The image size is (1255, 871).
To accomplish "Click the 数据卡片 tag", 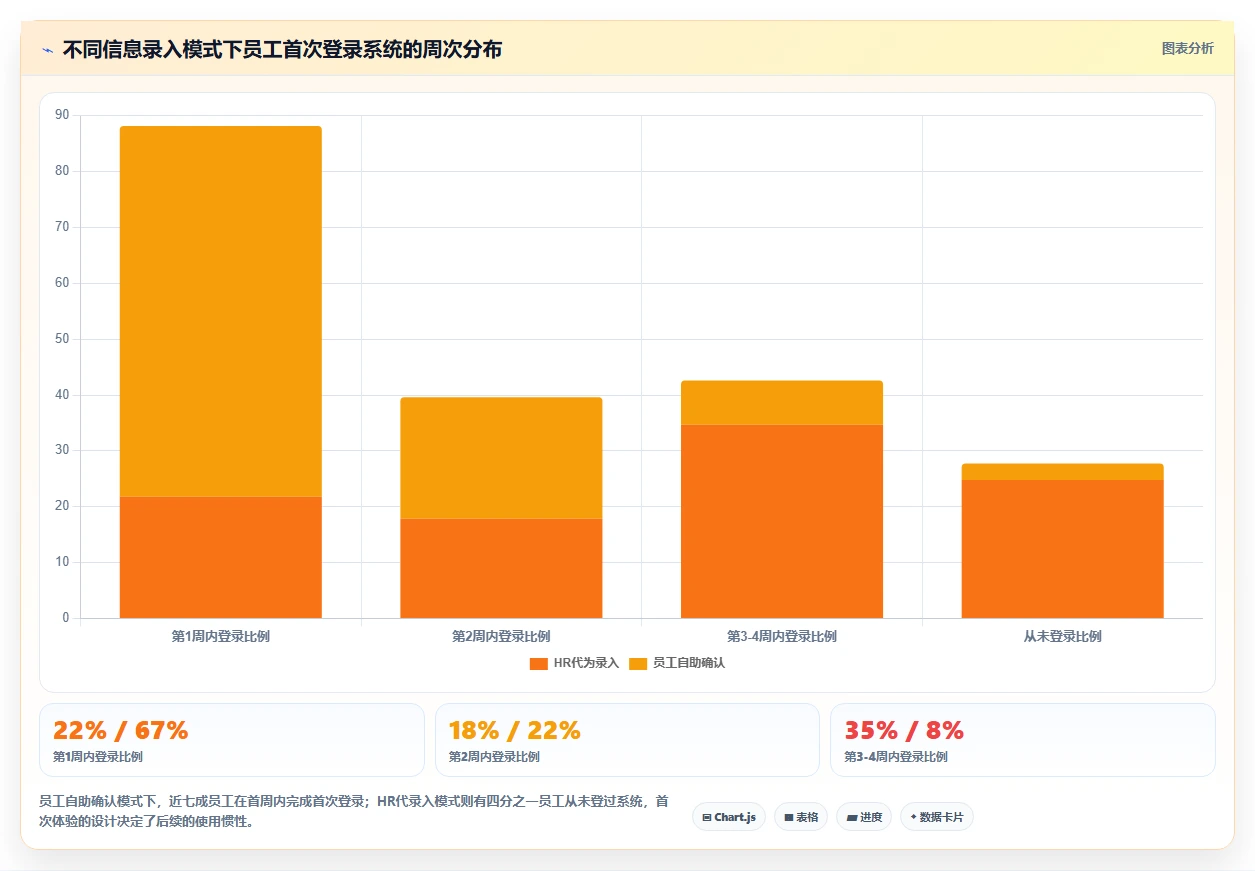I will [937, 817].
